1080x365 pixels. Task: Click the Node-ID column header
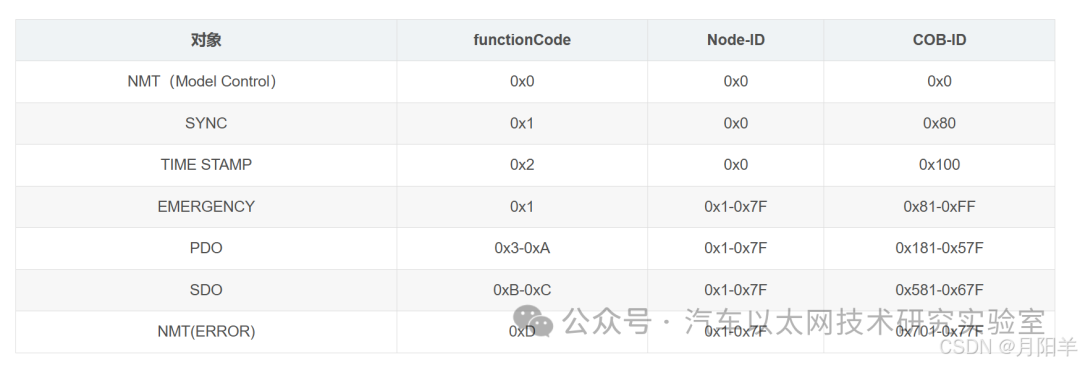pyautogui.click(x=736, y=40)
